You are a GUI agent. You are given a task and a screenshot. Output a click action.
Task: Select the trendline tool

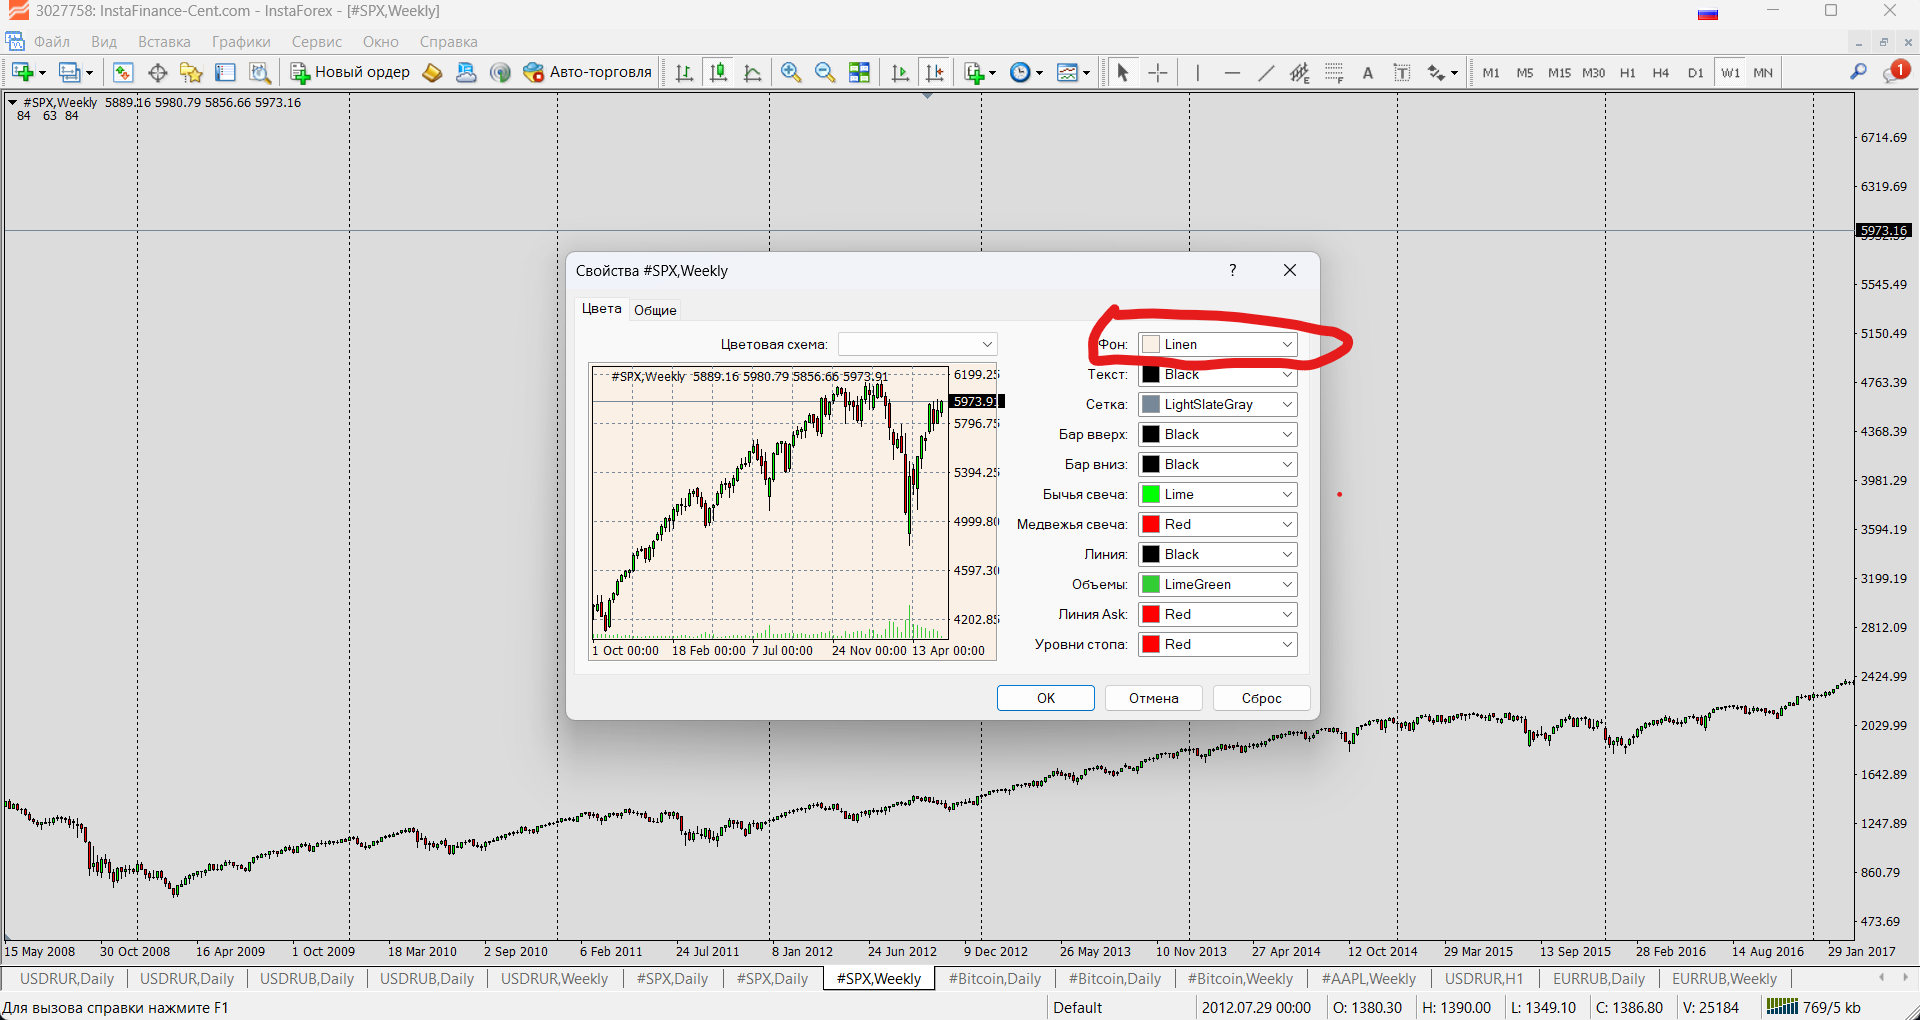tap(1266, 72)
